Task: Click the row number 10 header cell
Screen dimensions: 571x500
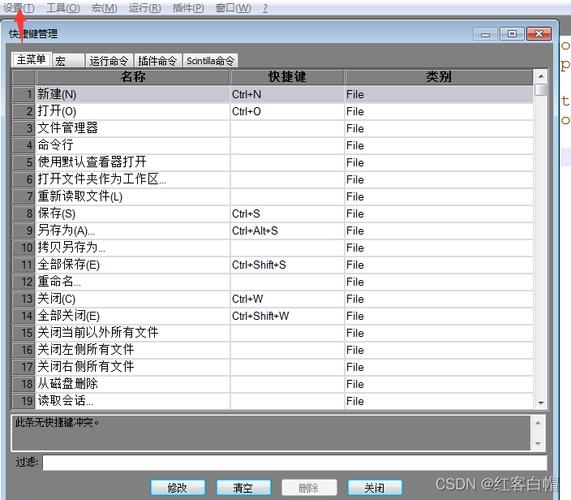Action: 24,248
